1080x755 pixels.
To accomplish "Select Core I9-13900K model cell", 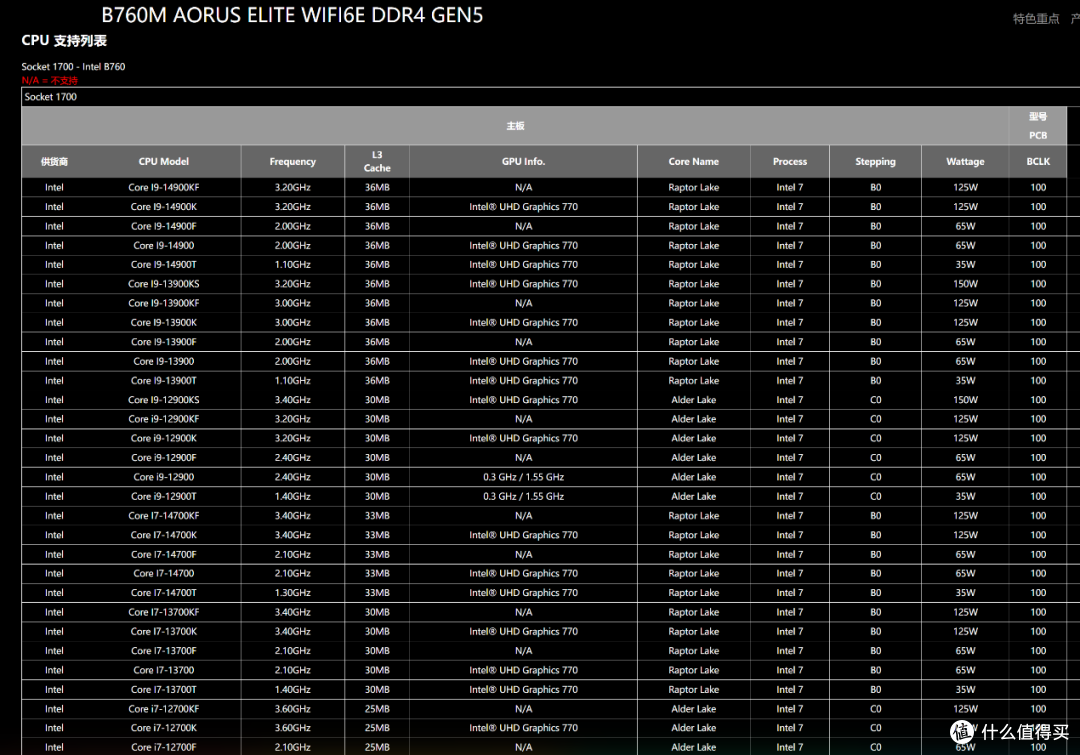I will click(163, 322).
